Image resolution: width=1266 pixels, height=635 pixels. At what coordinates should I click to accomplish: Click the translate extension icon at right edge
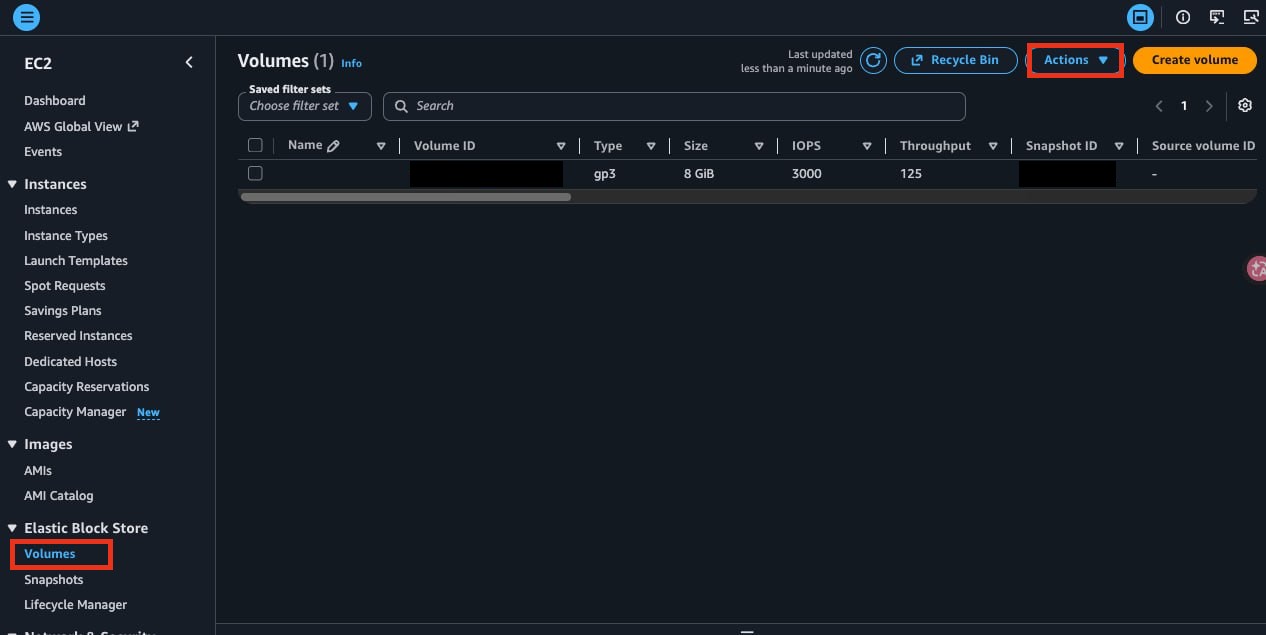coord(1256,268)
